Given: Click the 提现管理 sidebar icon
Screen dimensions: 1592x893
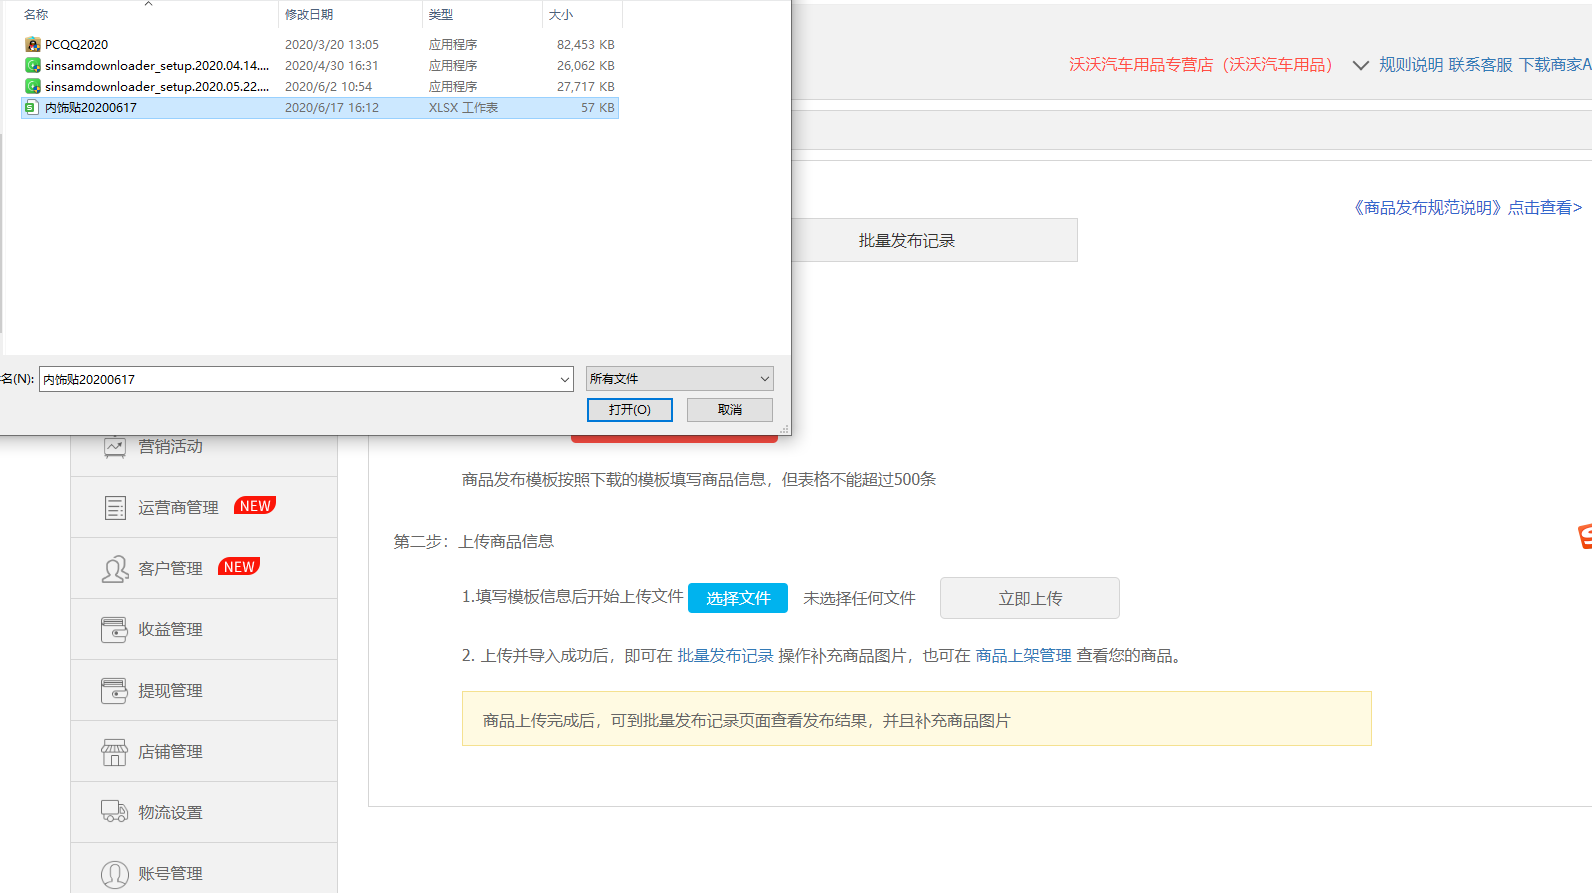Looking at the screenshot, I should point(115,691).
